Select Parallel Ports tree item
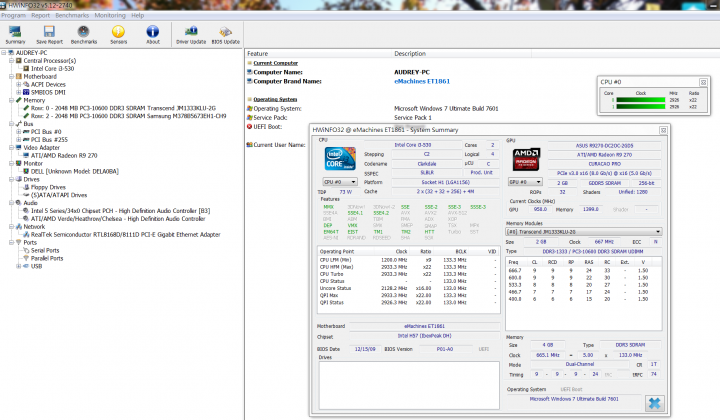Image resolution: width=720 pixels, height=420 pixels. point(47,258)
